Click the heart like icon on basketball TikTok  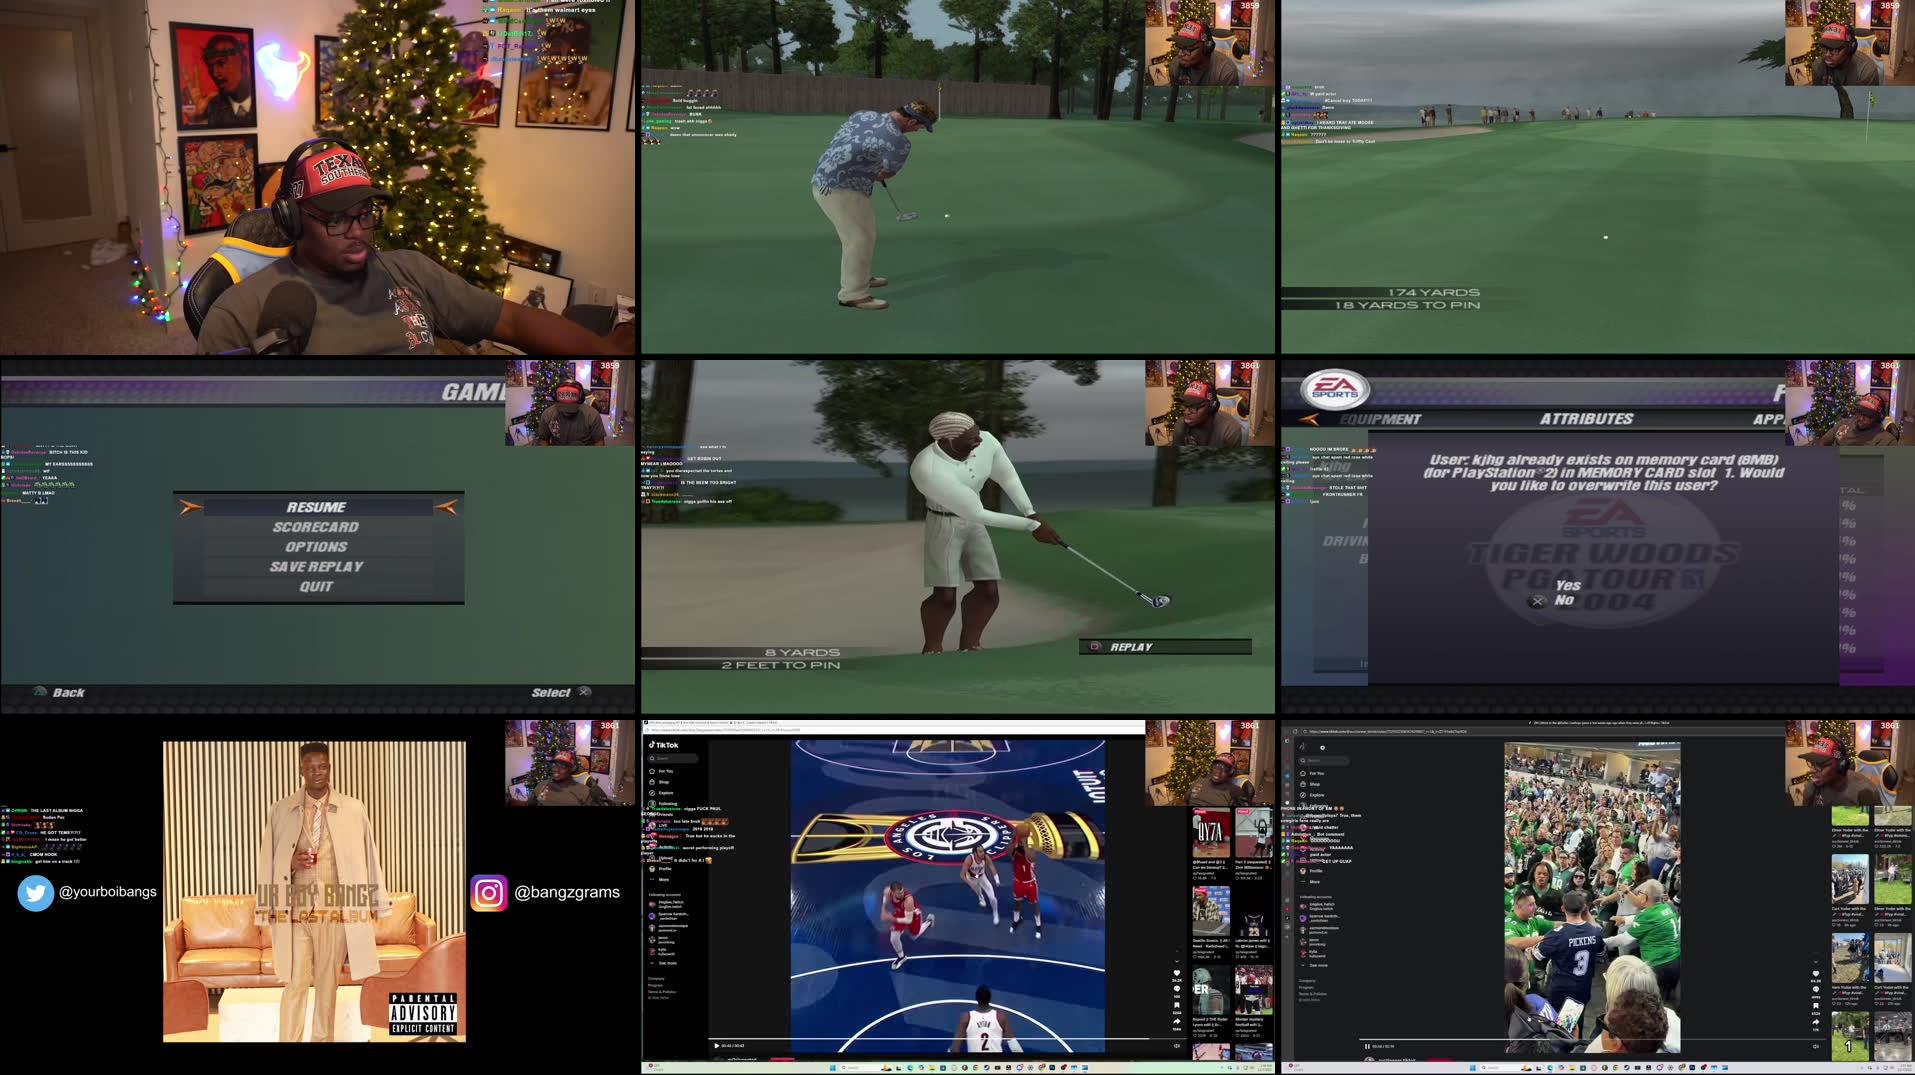[x=1176, y=973]
